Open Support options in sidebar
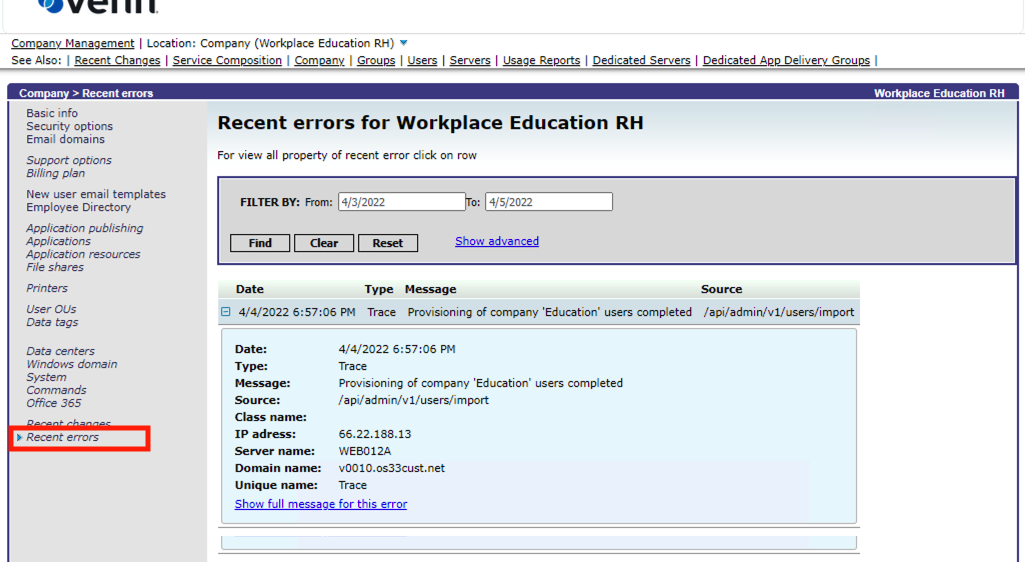 coord(69,160)
